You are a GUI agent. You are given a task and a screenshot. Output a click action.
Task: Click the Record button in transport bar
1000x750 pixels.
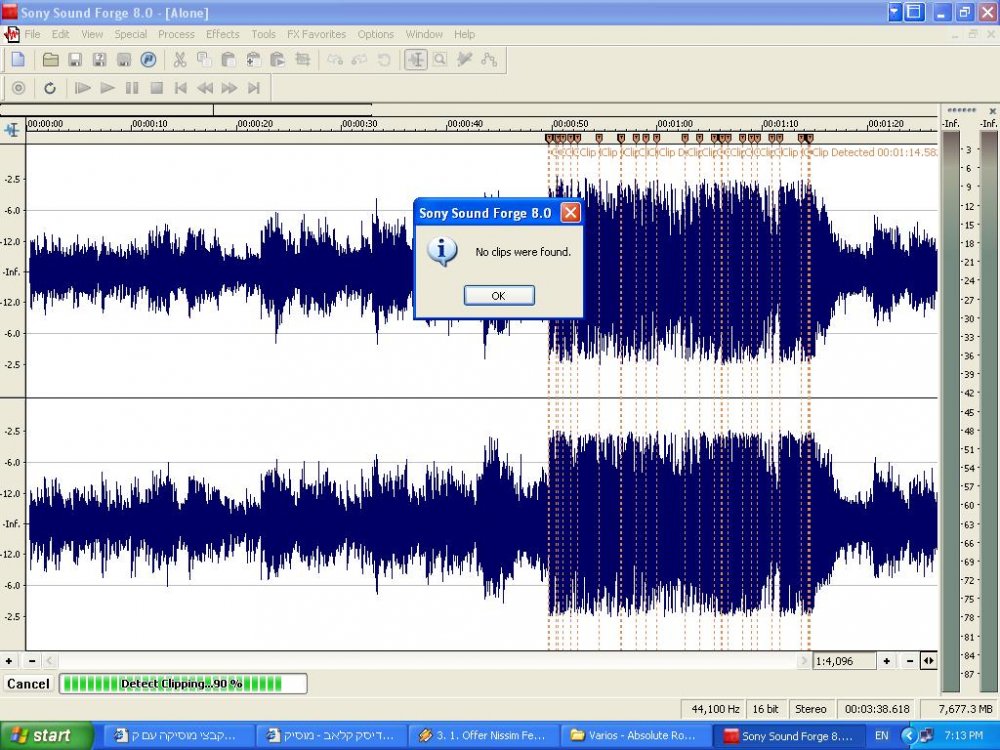pyautogui.click(x=18, y=88)
